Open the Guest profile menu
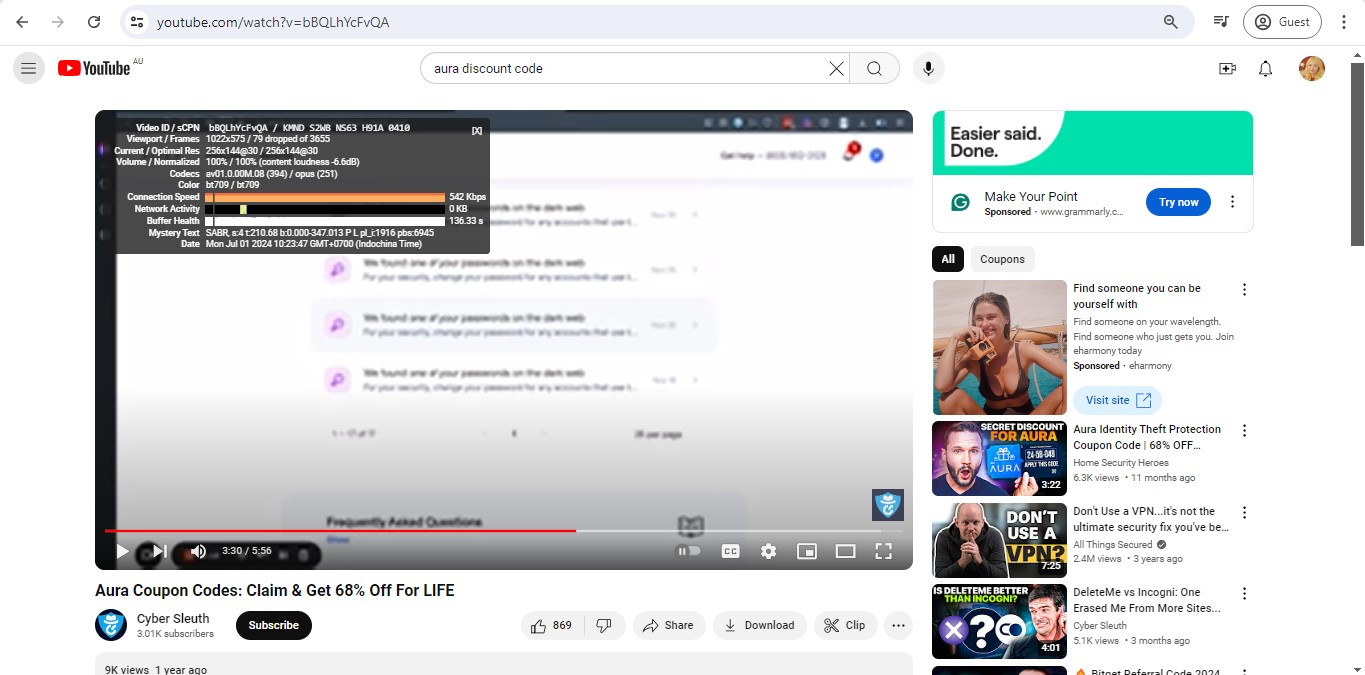The width and height of the screenshot is (1365, 675). pyautogui.click(x=1282, y=21)
